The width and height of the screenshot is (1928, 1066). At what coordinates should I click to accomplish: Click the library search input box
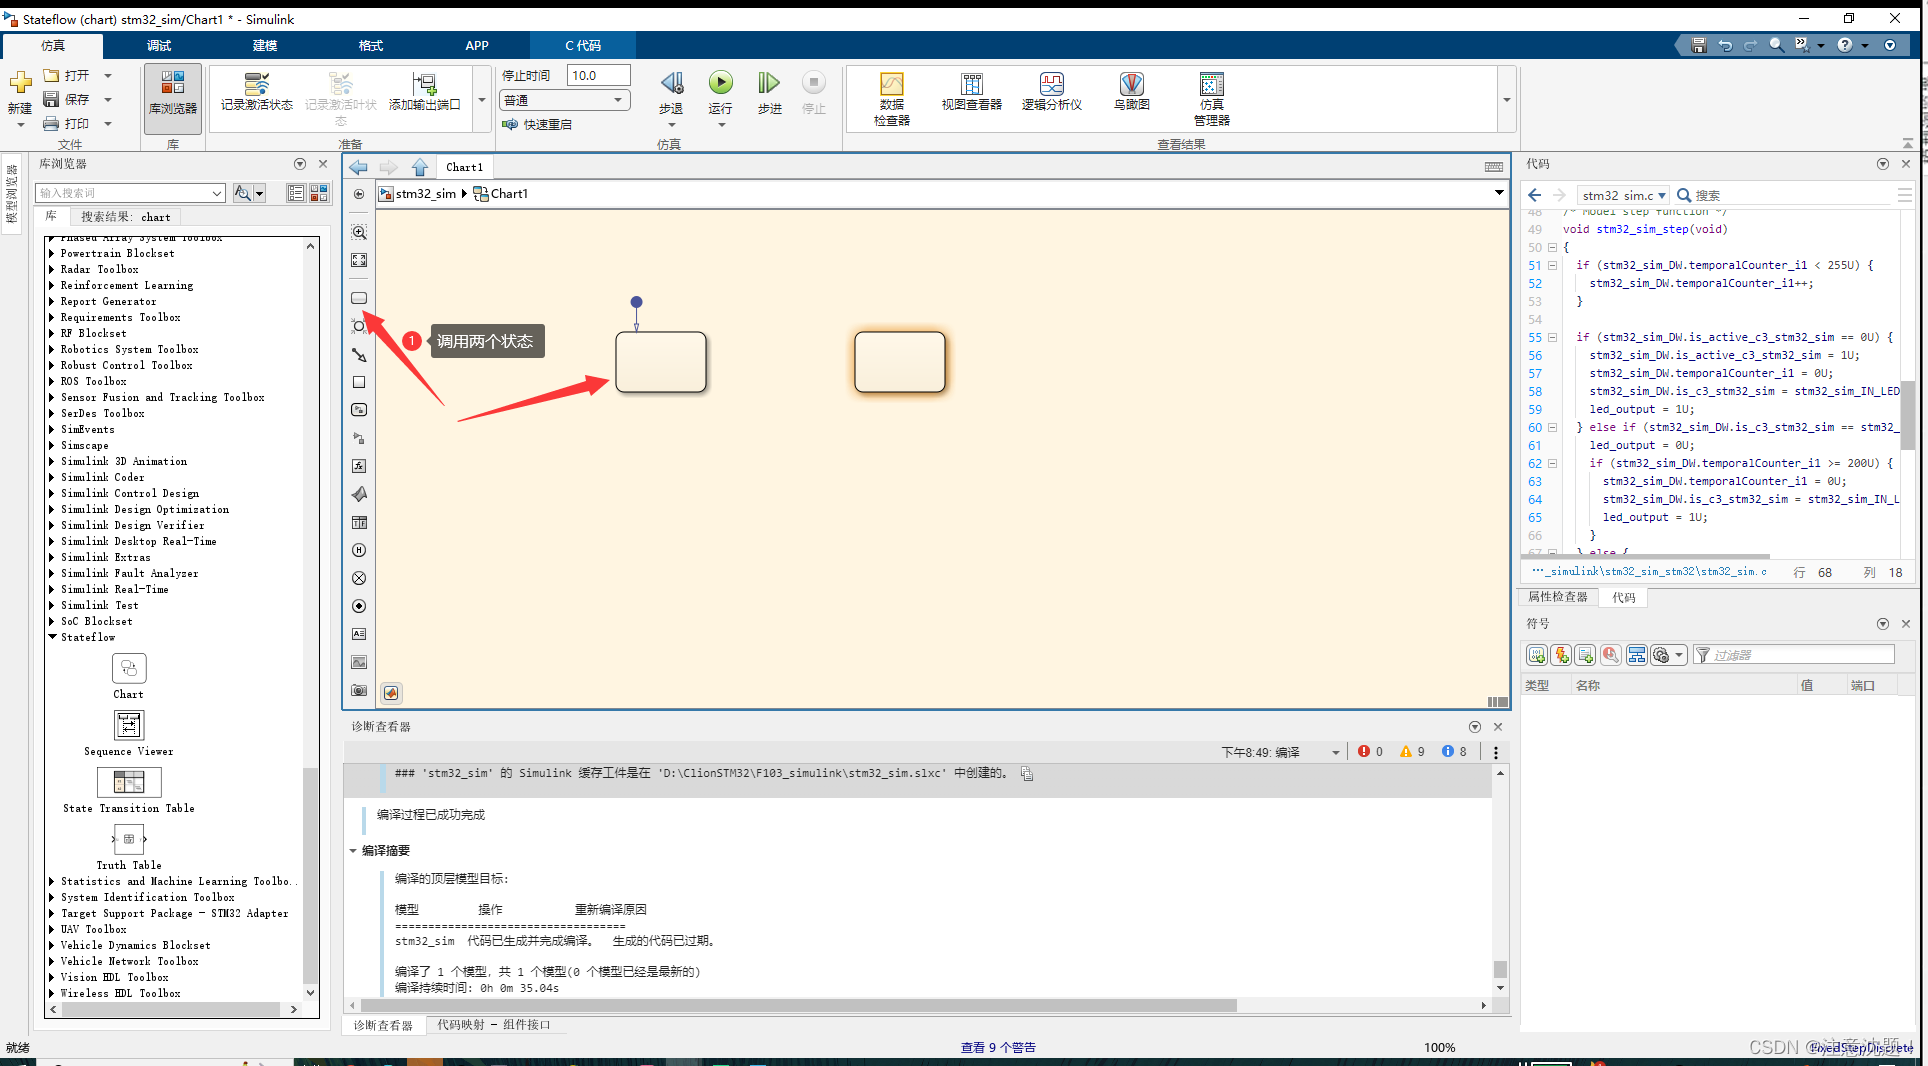point(130,193)
